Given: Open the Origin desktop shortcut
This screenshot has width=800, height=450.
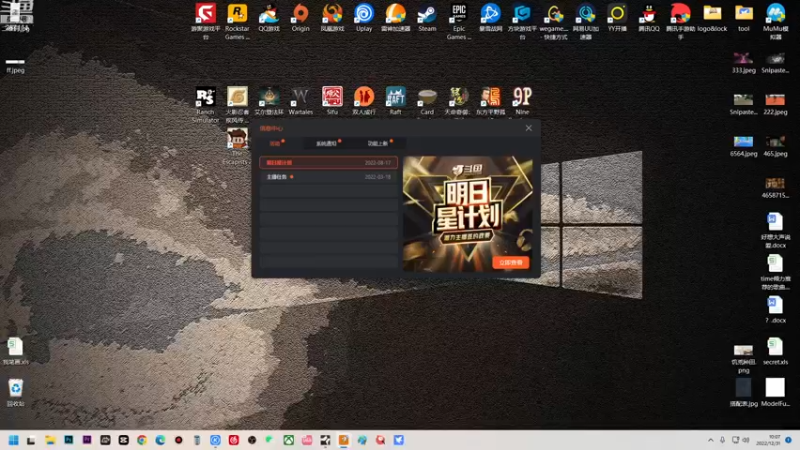Looking at the screenshot, I should [x=301, y=18].
